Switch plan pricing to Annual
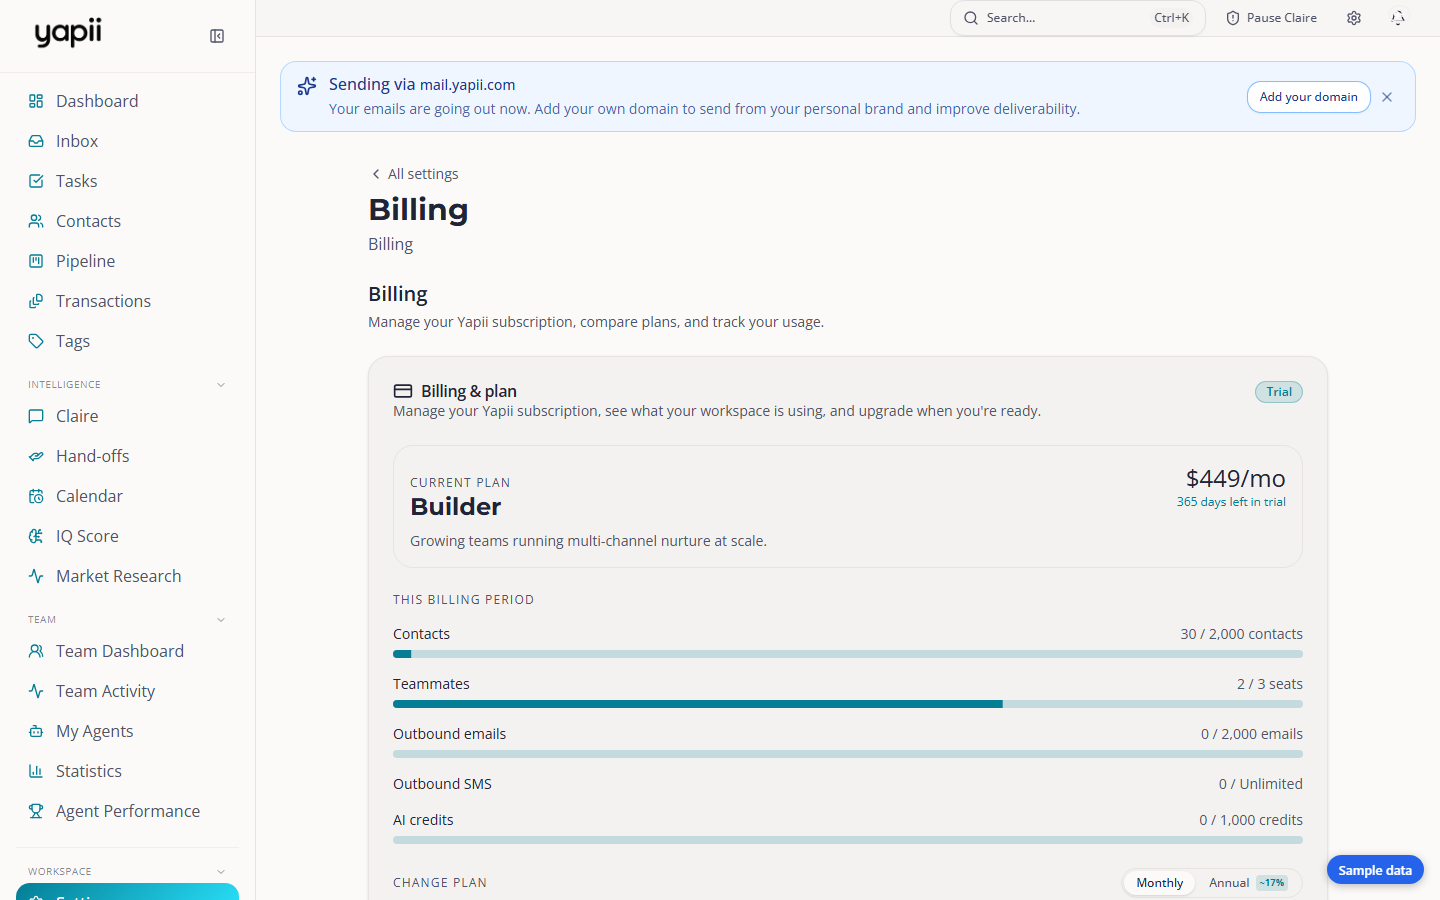The image size is (1440, 900). pyautogui.click(x=1248, y=883)
